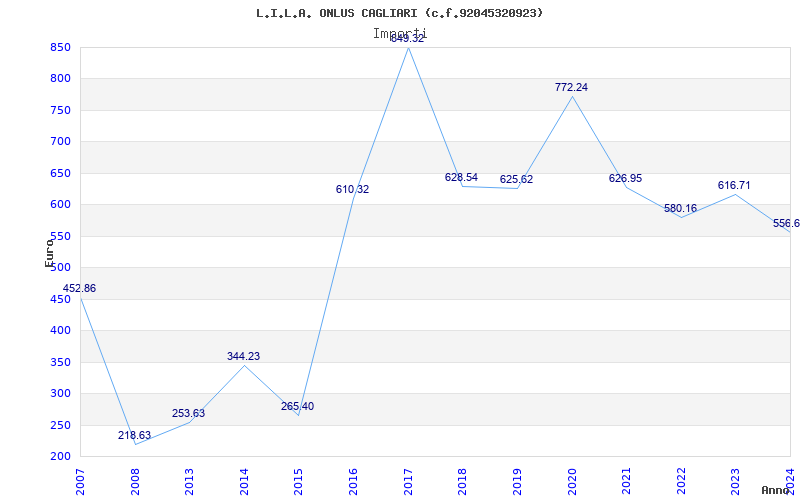
Task: Select the 616.71 value label
Action: [734, 185]
